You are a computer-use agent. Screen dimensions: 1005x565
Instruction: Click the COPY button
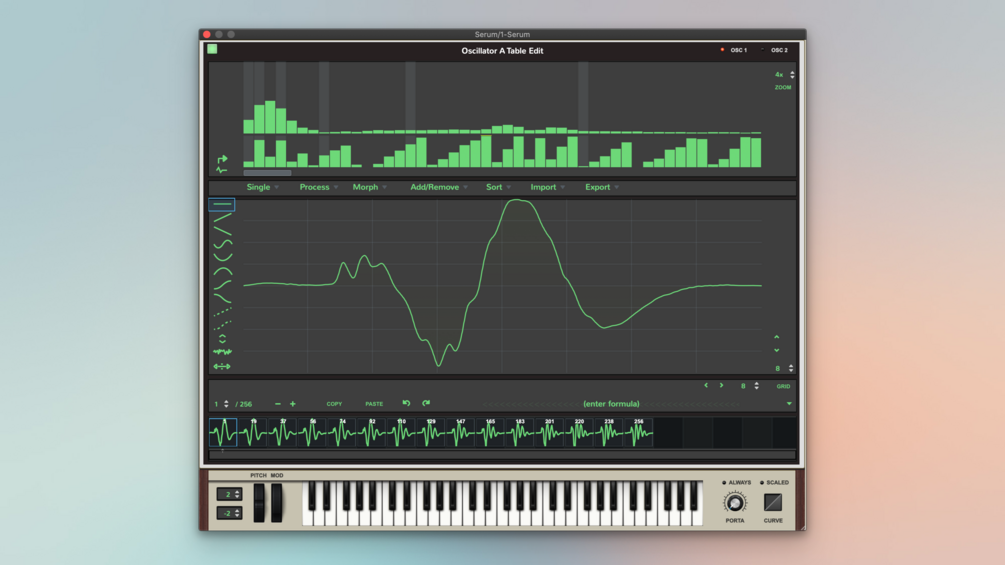(334, 404)
